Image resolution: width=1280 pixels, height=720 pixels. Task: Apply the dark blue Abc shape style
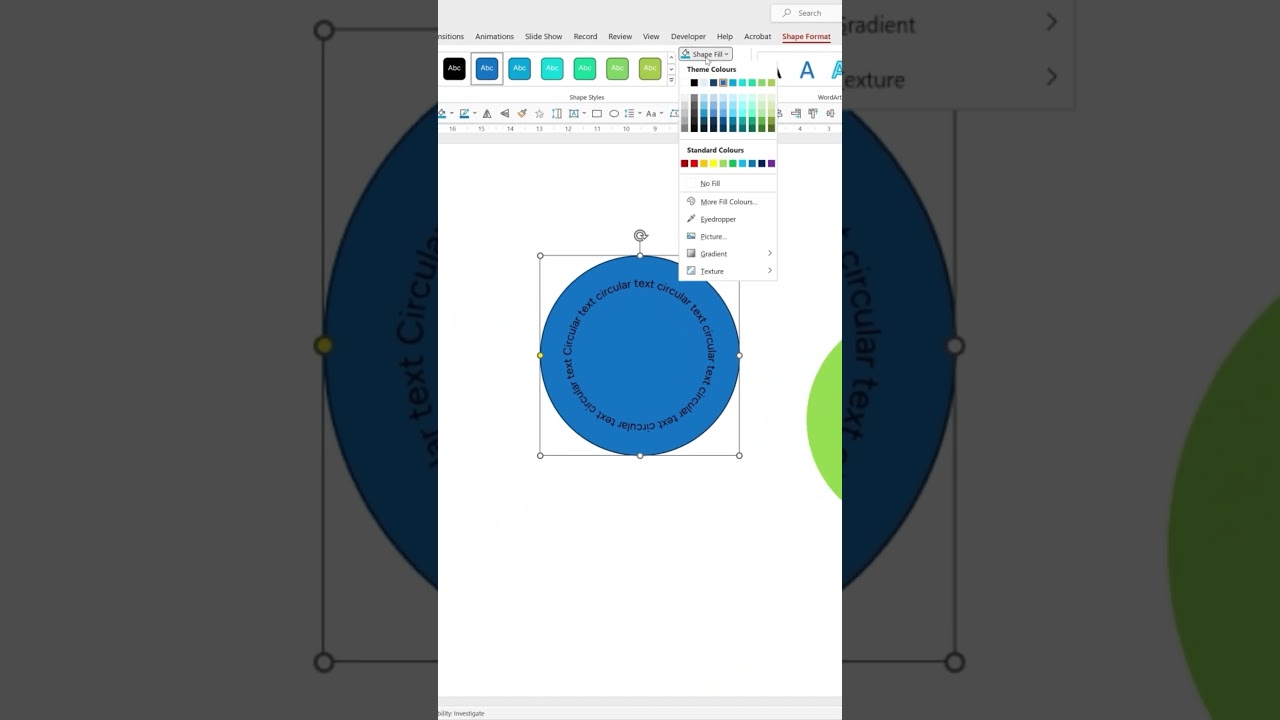(x=487, y=68)
